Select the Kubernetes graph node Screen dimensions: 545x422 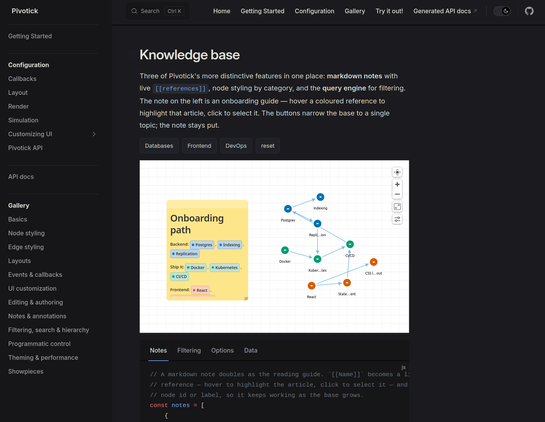click(317, 259)
